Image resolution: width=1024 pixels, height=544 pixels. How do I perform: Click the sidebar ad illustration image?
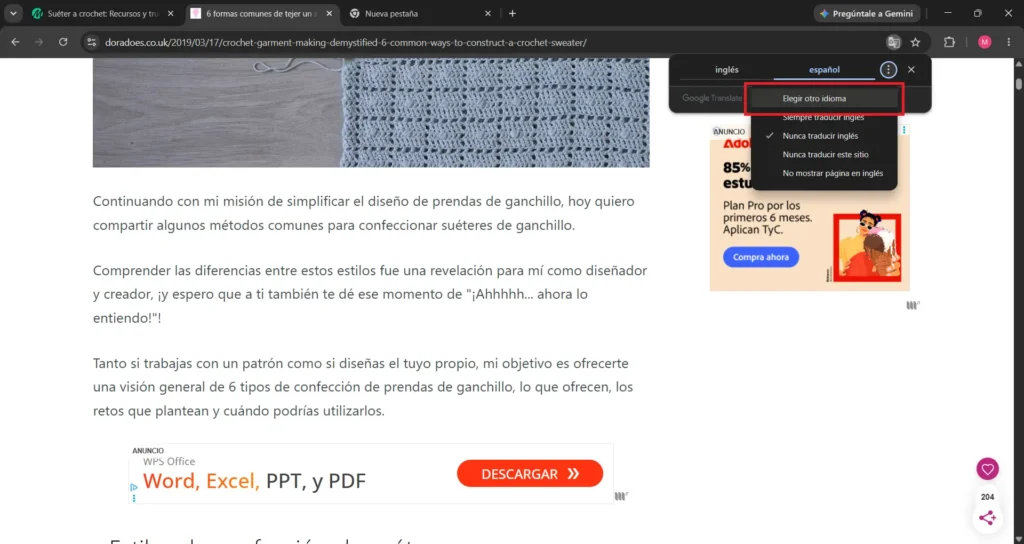(867, 245)
